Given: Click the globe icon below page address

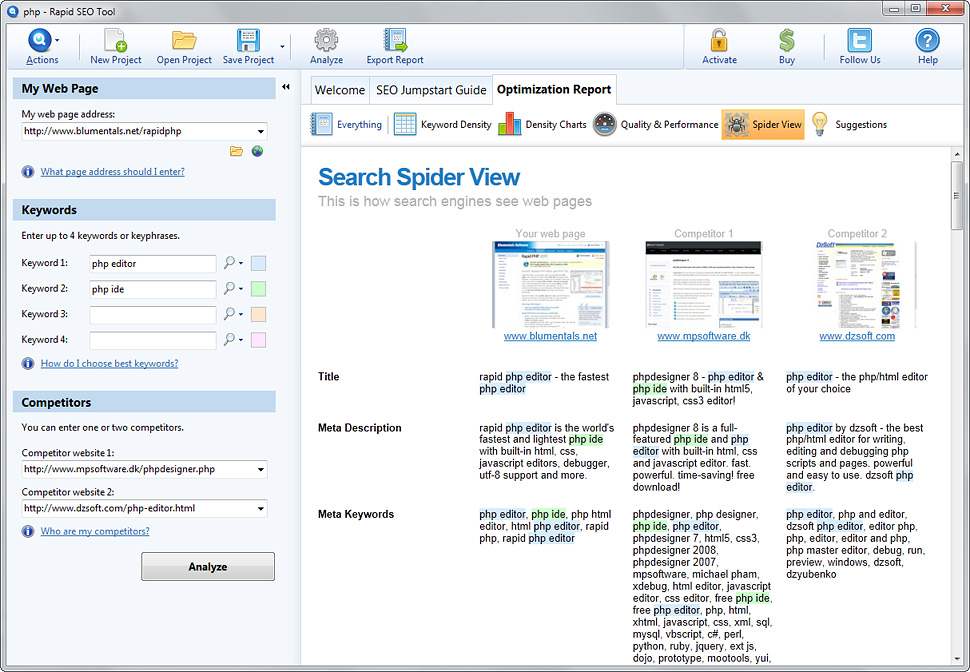Looking at the screenshot, I should (x=257, y=151).
